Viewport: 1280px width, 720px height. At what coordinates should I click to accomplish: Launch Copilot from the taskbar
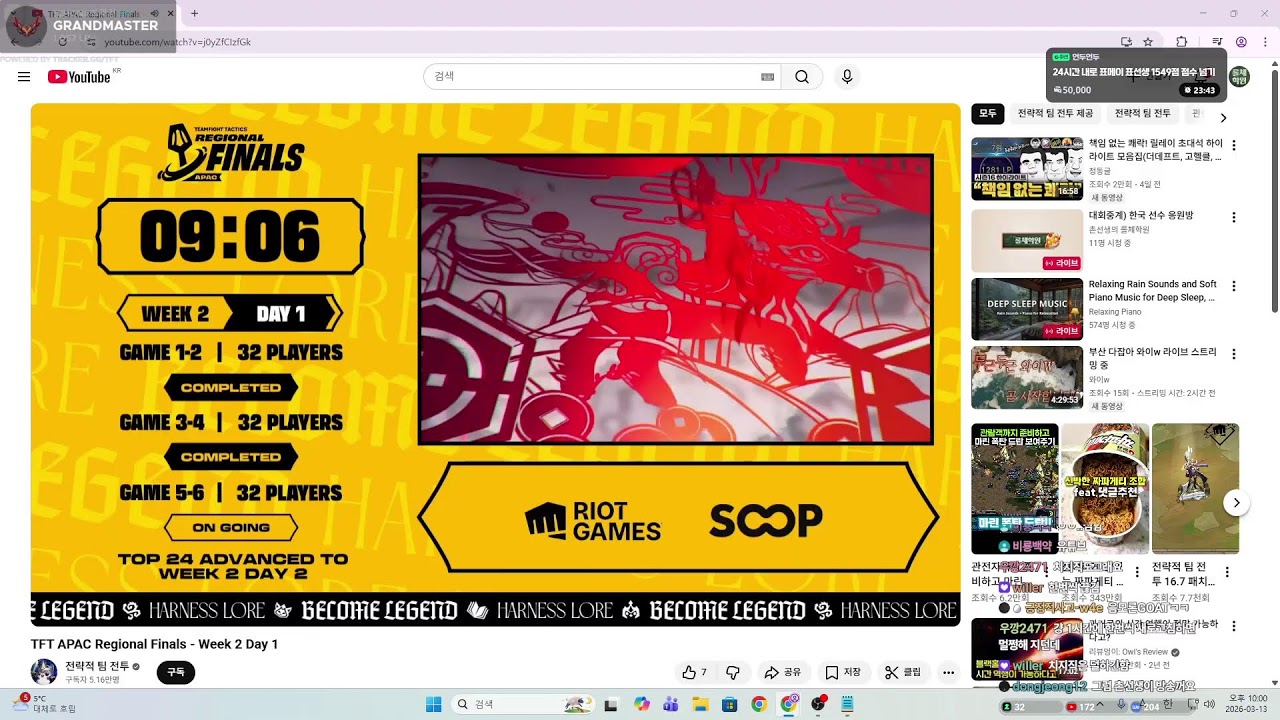click(x=641, y=705)
